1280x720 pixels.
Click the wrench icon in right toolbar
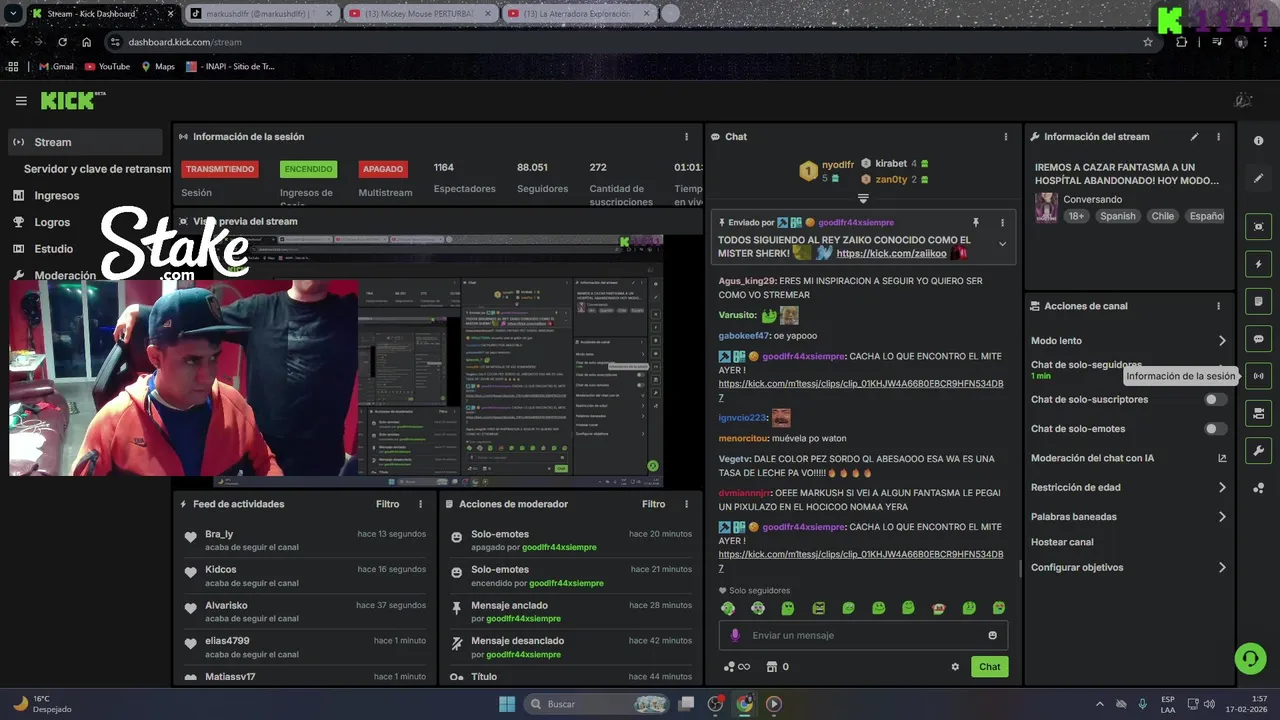(x=1258, y=451)
